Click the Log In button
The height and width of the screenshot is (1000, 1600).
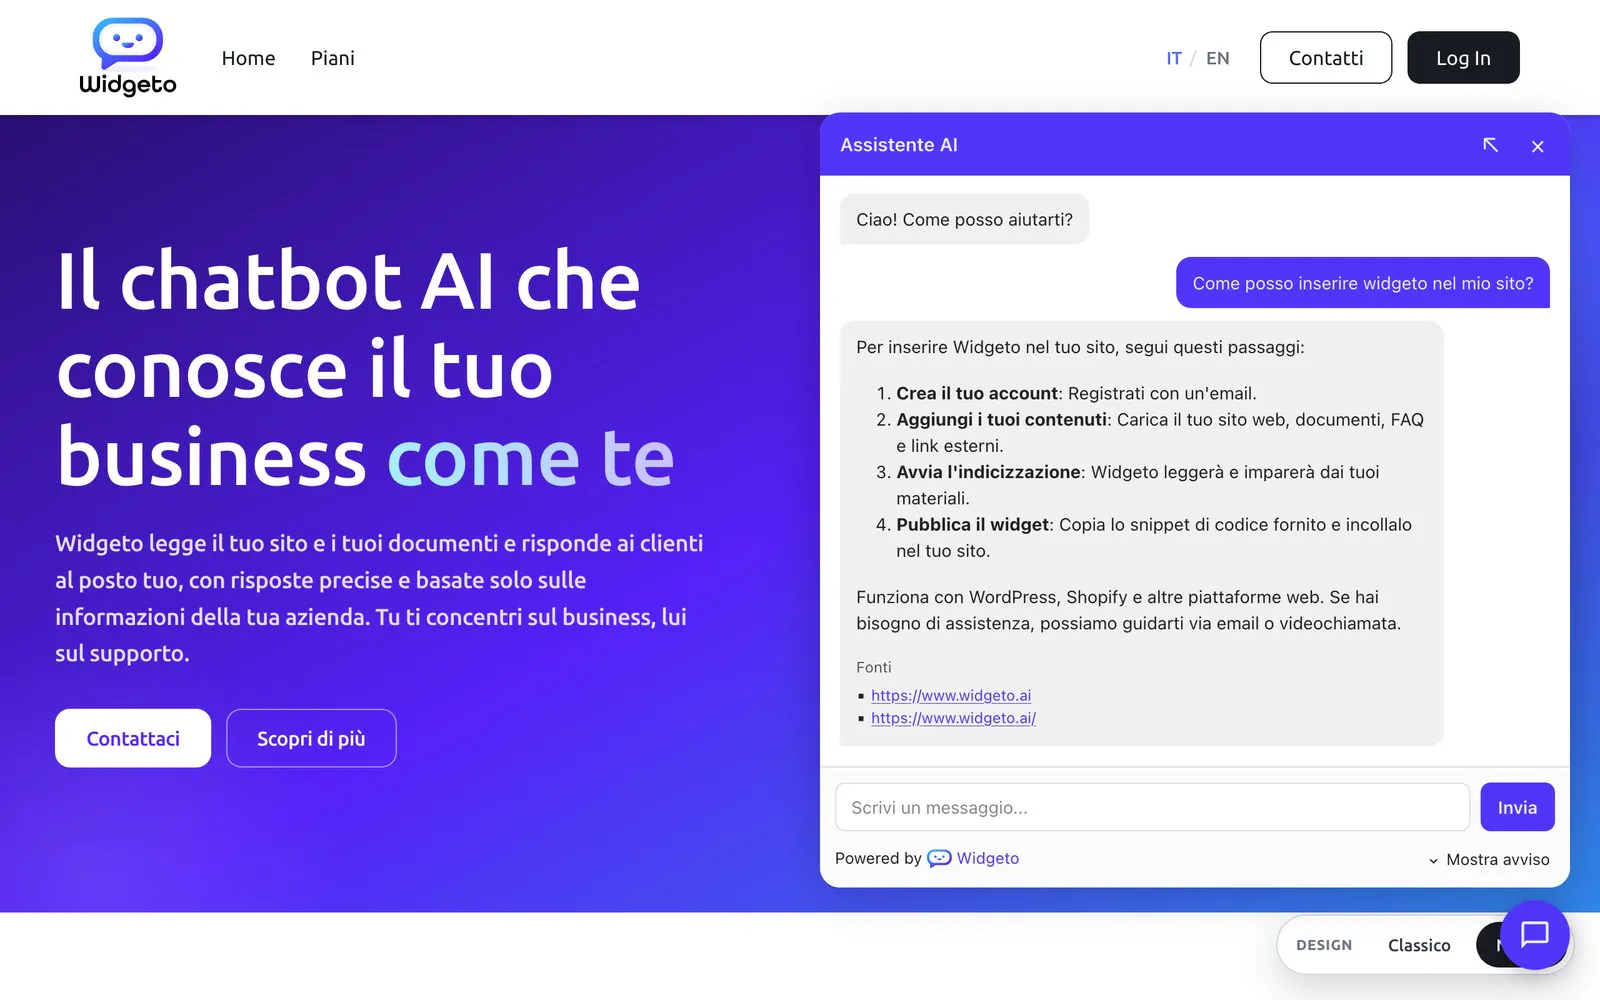point(1463,58)
